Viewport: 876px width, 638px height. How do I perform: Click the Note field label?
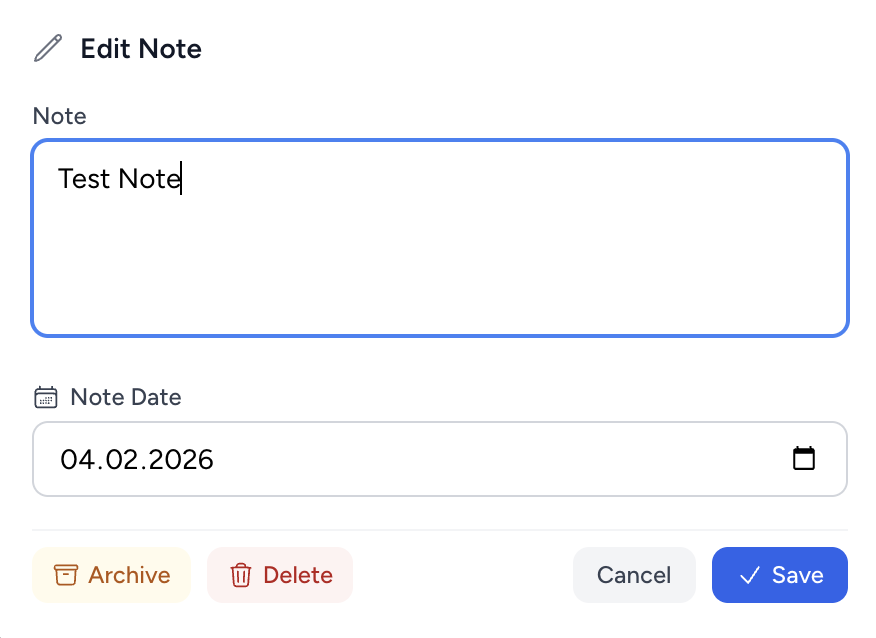coord(59,116)
